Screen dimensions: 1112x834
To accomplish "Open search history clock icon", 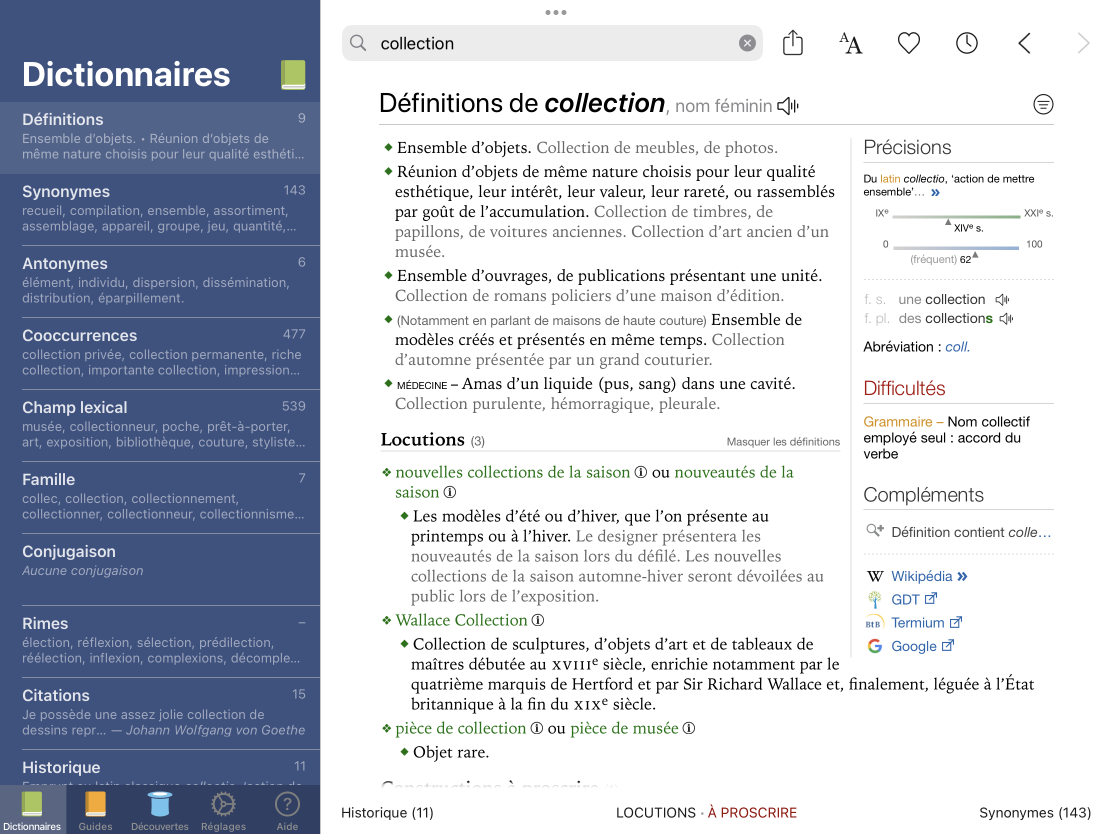I will [x=967, y=43].
